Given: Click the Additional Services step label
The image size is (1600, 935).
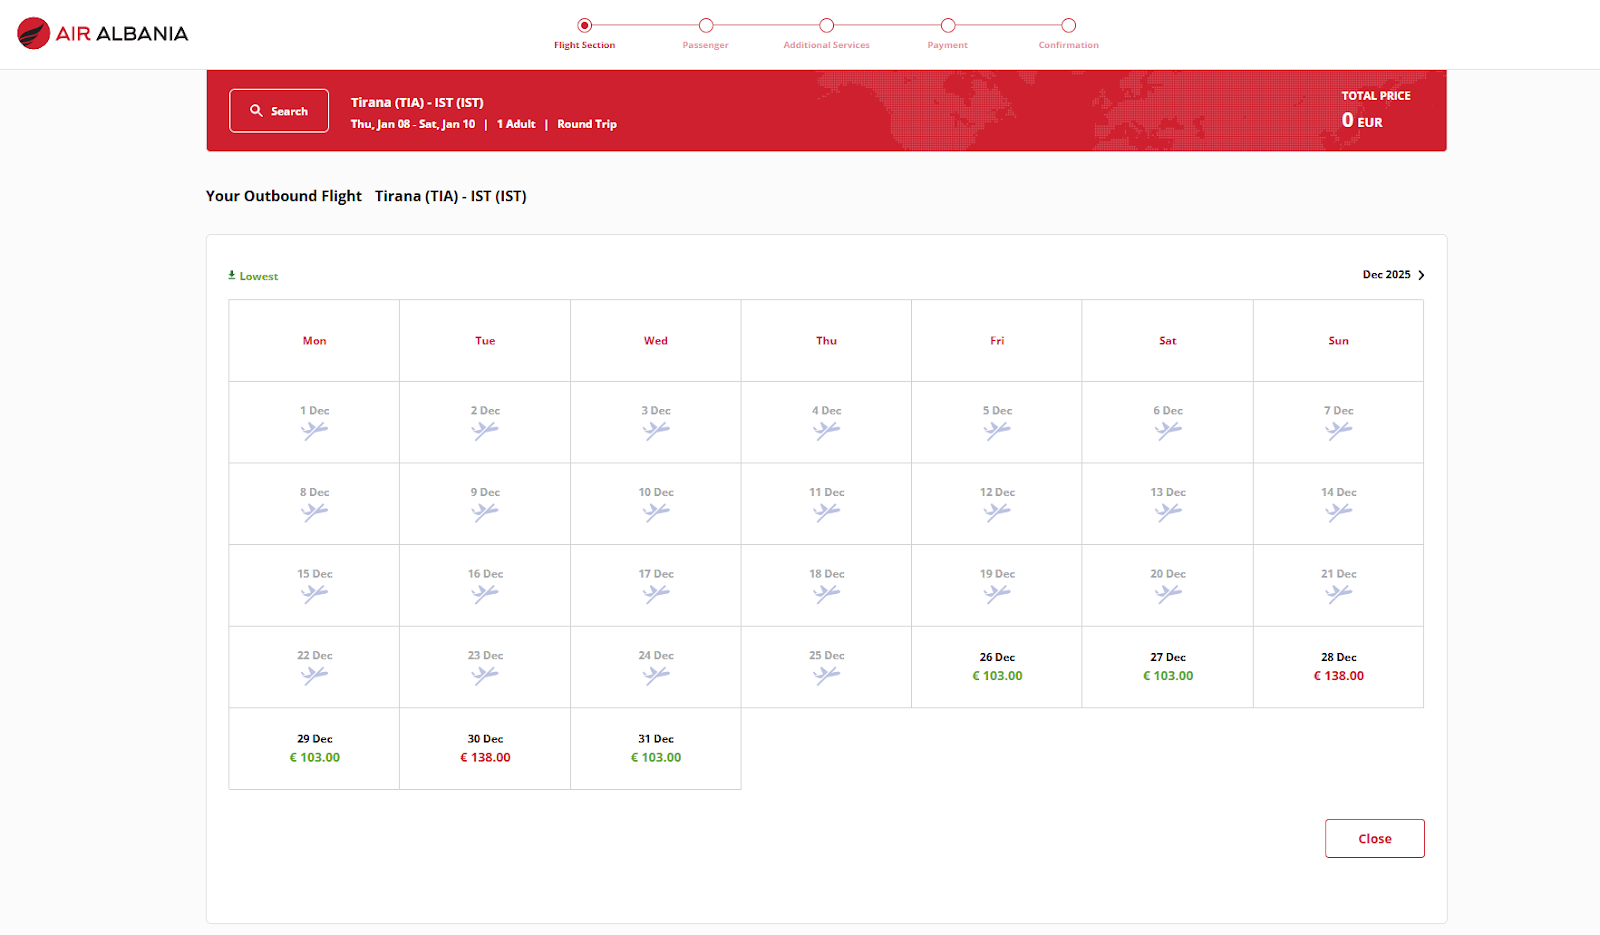Looking at the screenshot, I should pyautogui.click(x=826, y=45).
